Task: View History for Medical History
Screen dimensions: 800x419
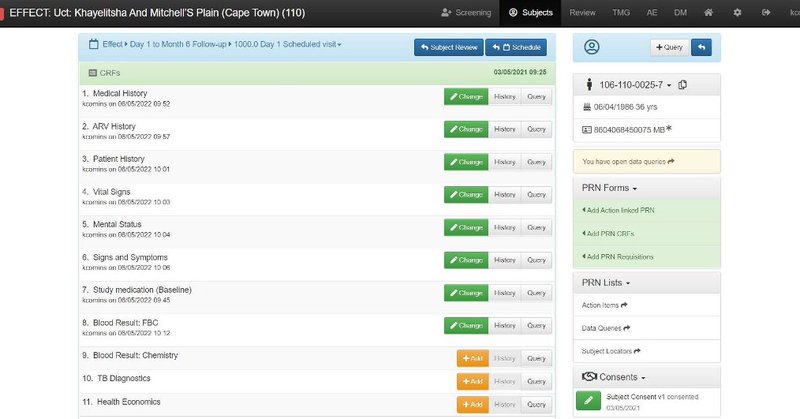Action: coord(505,96)
